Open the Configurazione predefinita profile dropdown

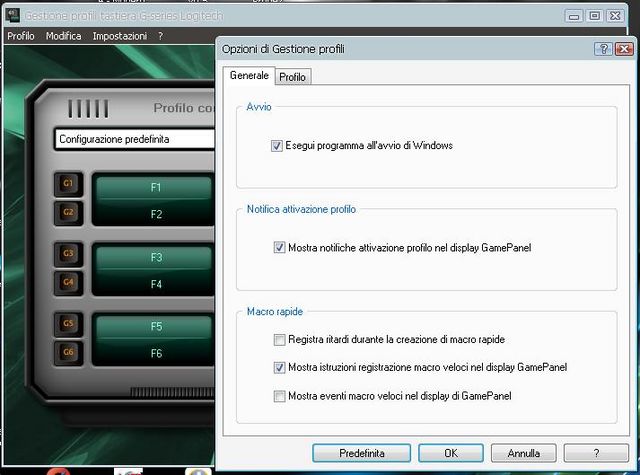point(135,139)
